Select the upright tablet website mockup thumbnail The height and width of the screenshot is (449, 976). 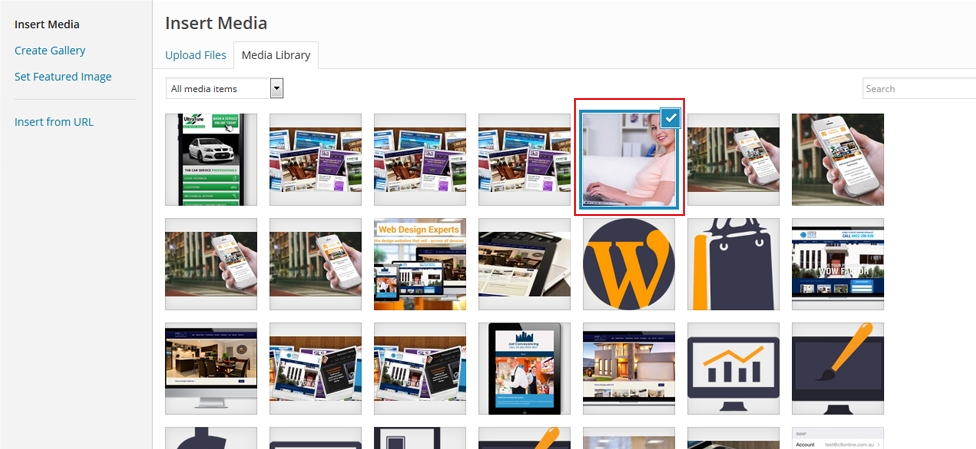pyautogui.click(x=524, y=368)
